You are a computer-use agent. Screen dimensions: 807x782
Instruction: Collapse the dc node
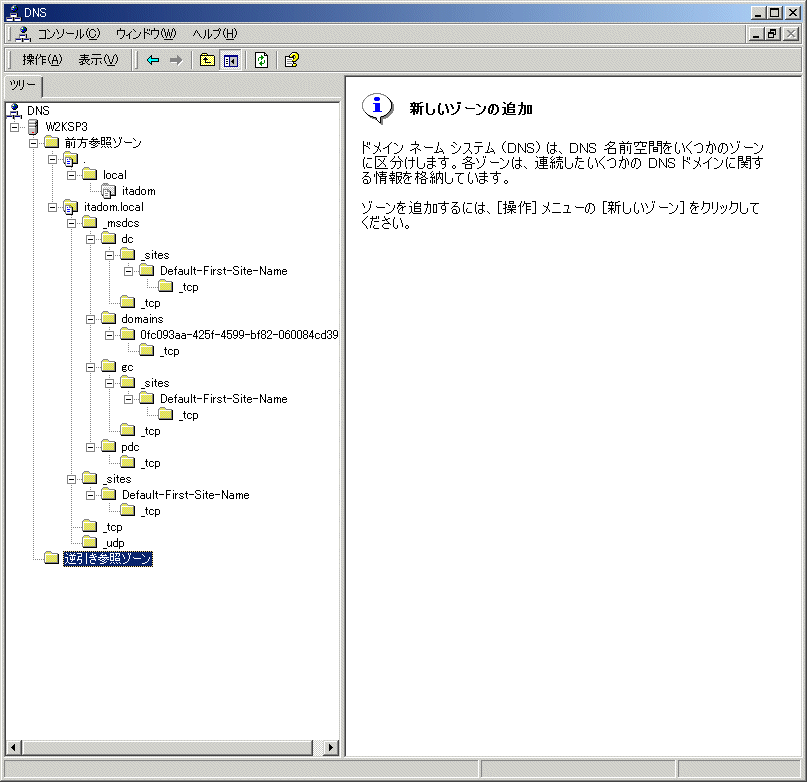click(91, 239)
